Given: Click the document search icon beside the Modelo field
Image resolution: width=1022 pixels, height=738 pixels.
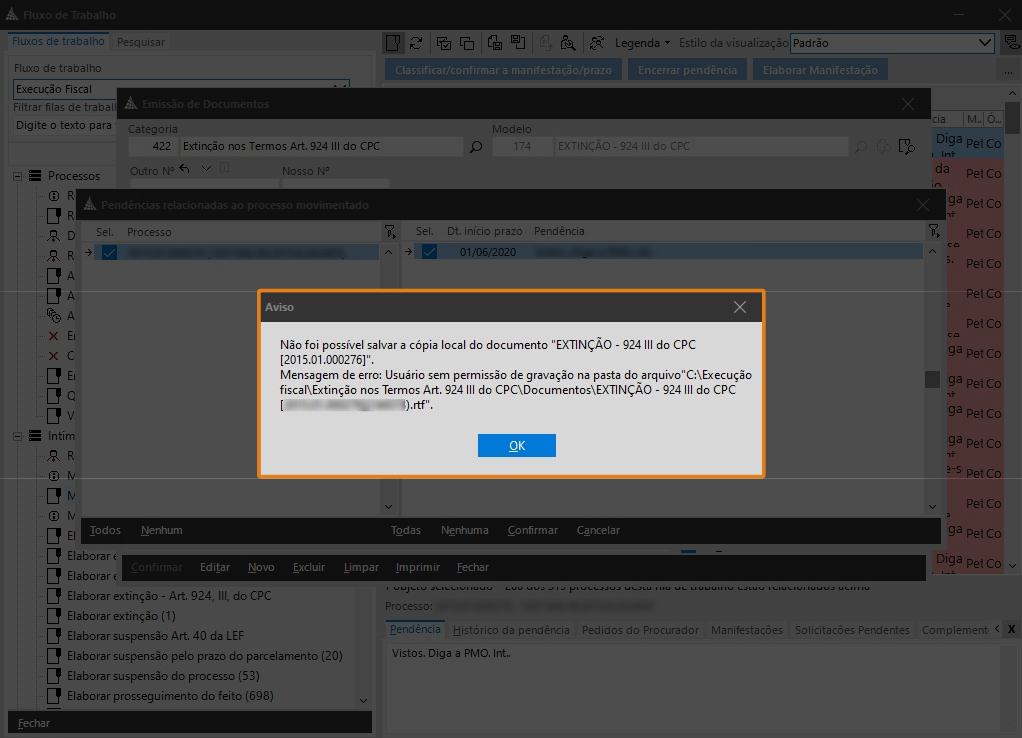Looking at the screenshot, I should [x=906, y=147].
